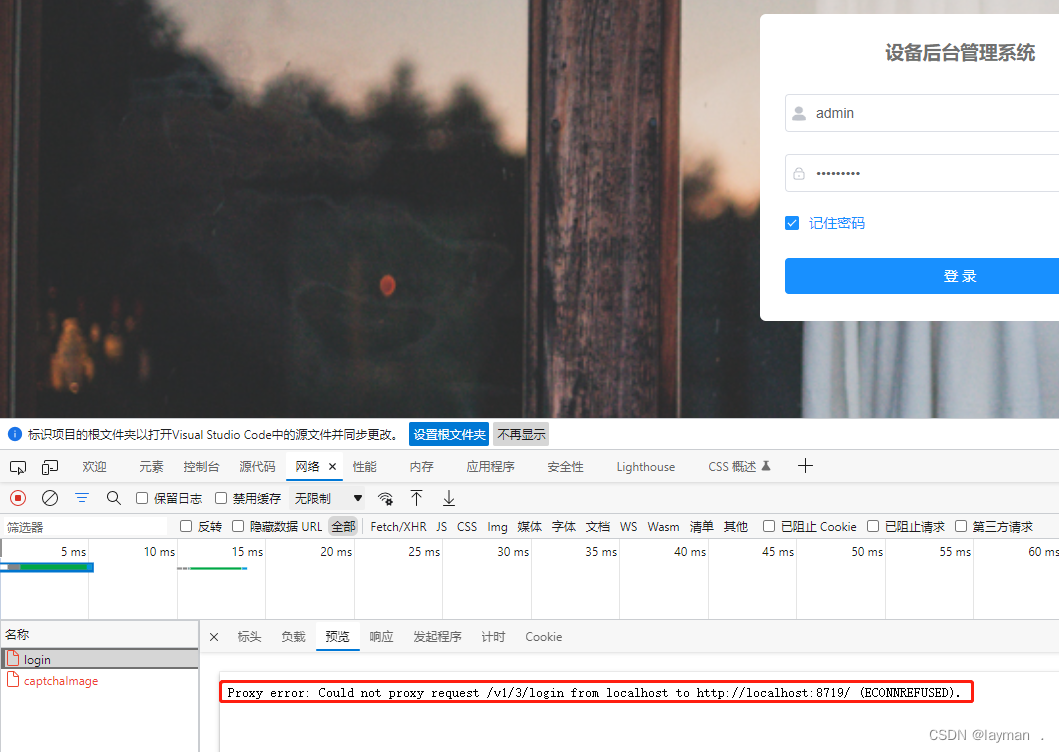Toggle device emulation icon
Screen dimensions: 1059x752
(50, 467)
